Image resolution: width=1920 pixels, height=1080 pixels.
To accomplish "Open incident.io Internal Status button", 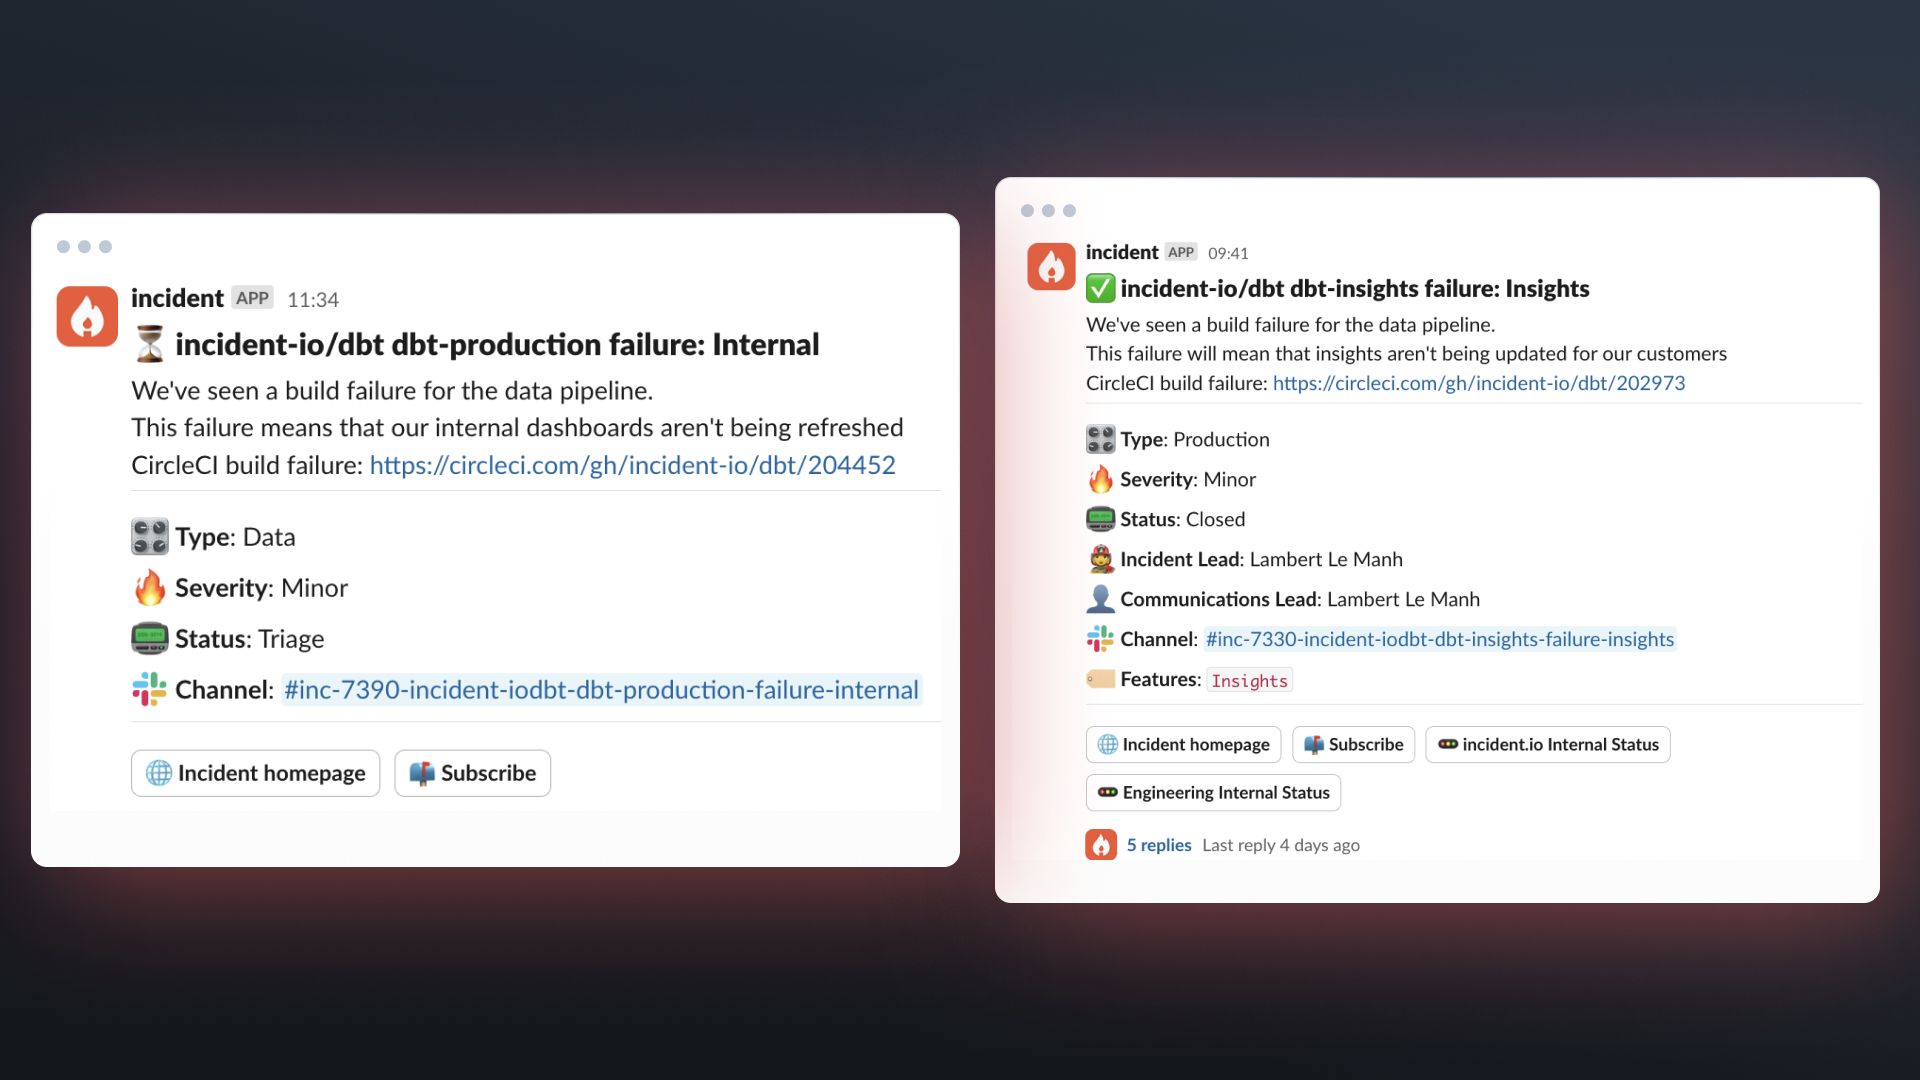I will [x=1547, y=745].
